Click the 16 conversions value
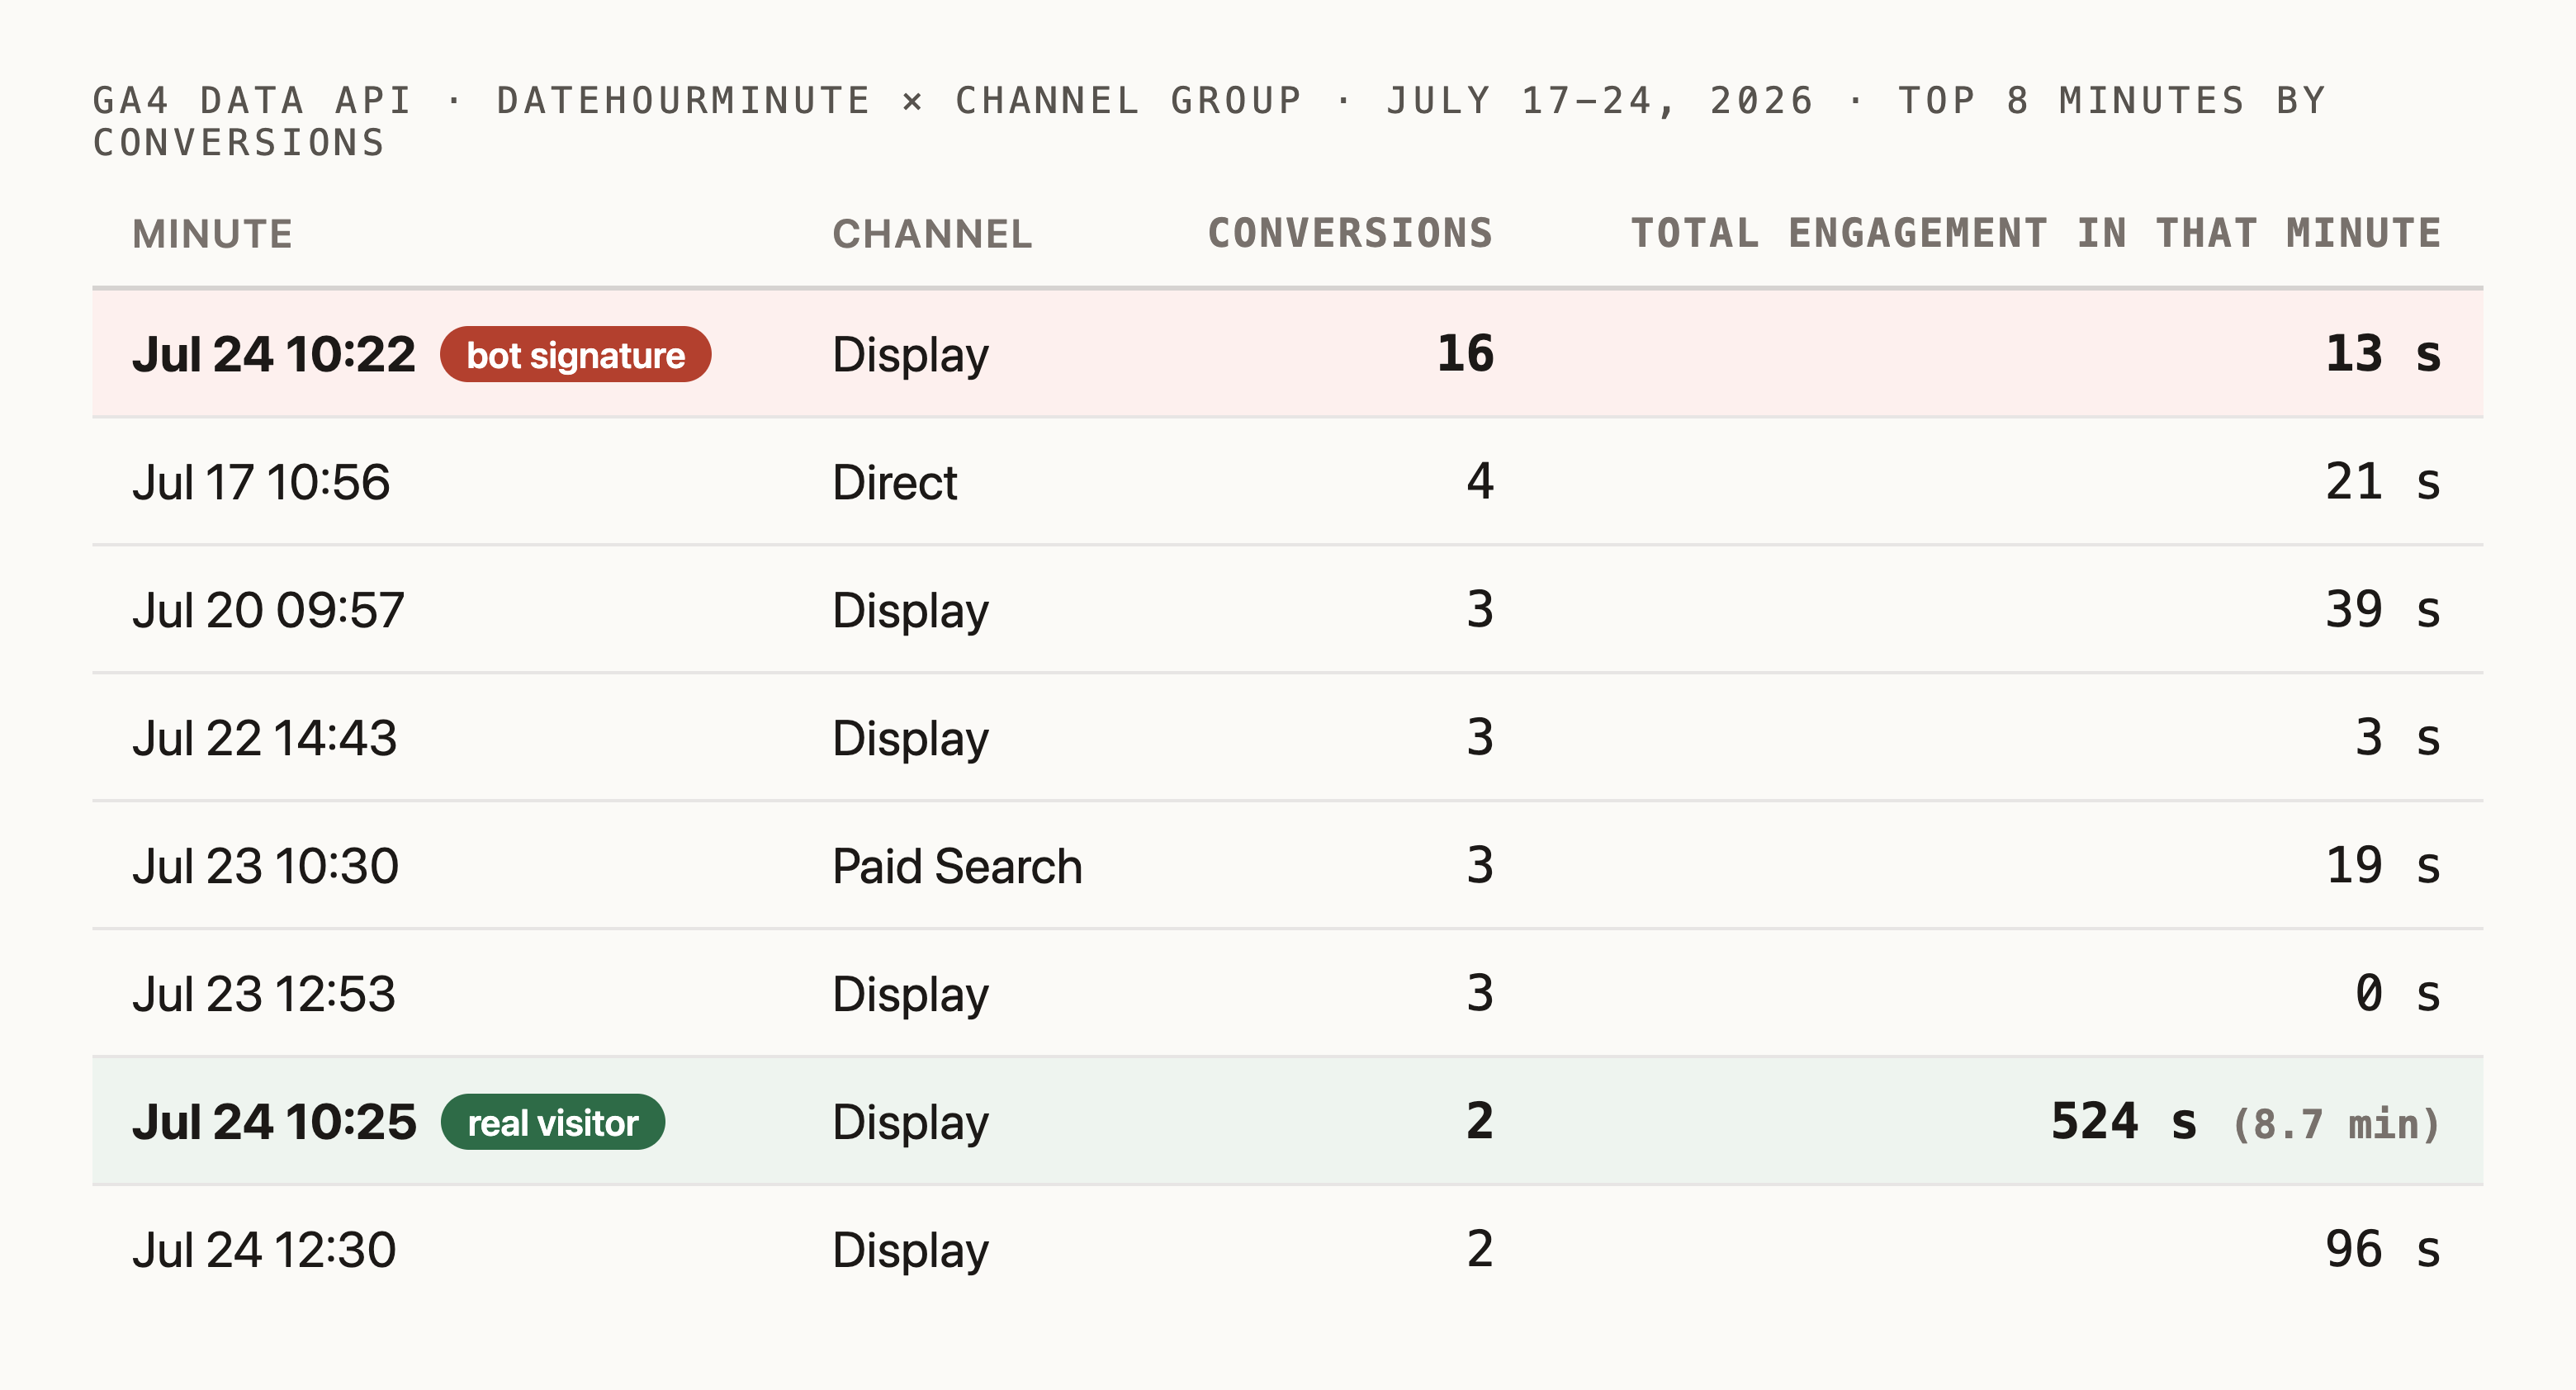Viewport: 2576px width, 1390px height. pos(1465,354)
